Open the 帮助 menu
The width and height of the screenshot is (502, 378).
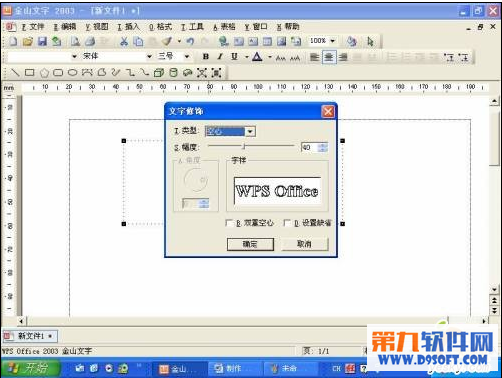click(288, 27)
